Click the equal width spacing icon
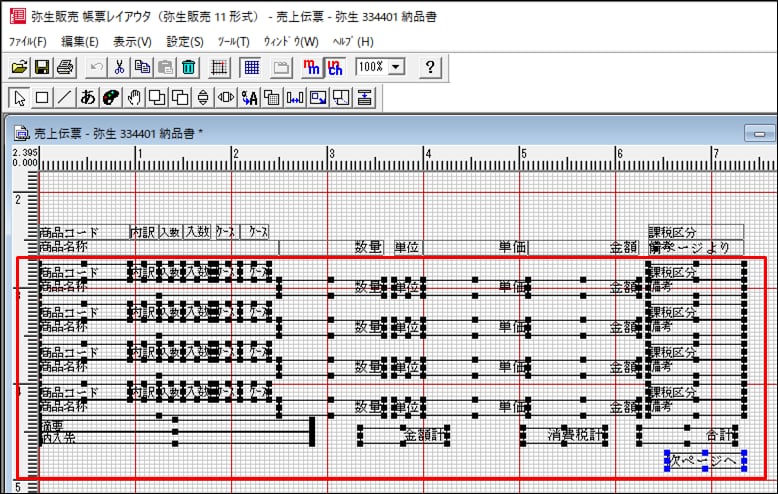 coord(295,98)
